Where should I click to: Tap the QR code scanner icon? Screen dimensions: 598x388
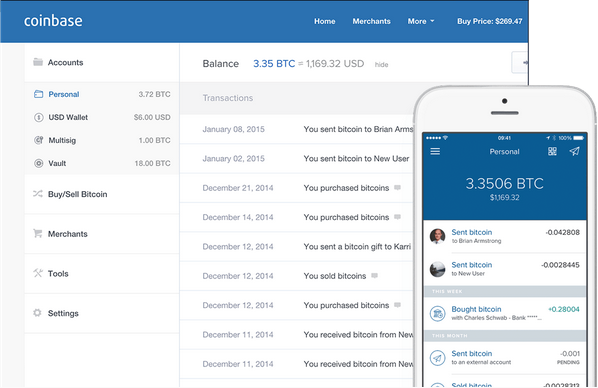click(x=552, y=151)
